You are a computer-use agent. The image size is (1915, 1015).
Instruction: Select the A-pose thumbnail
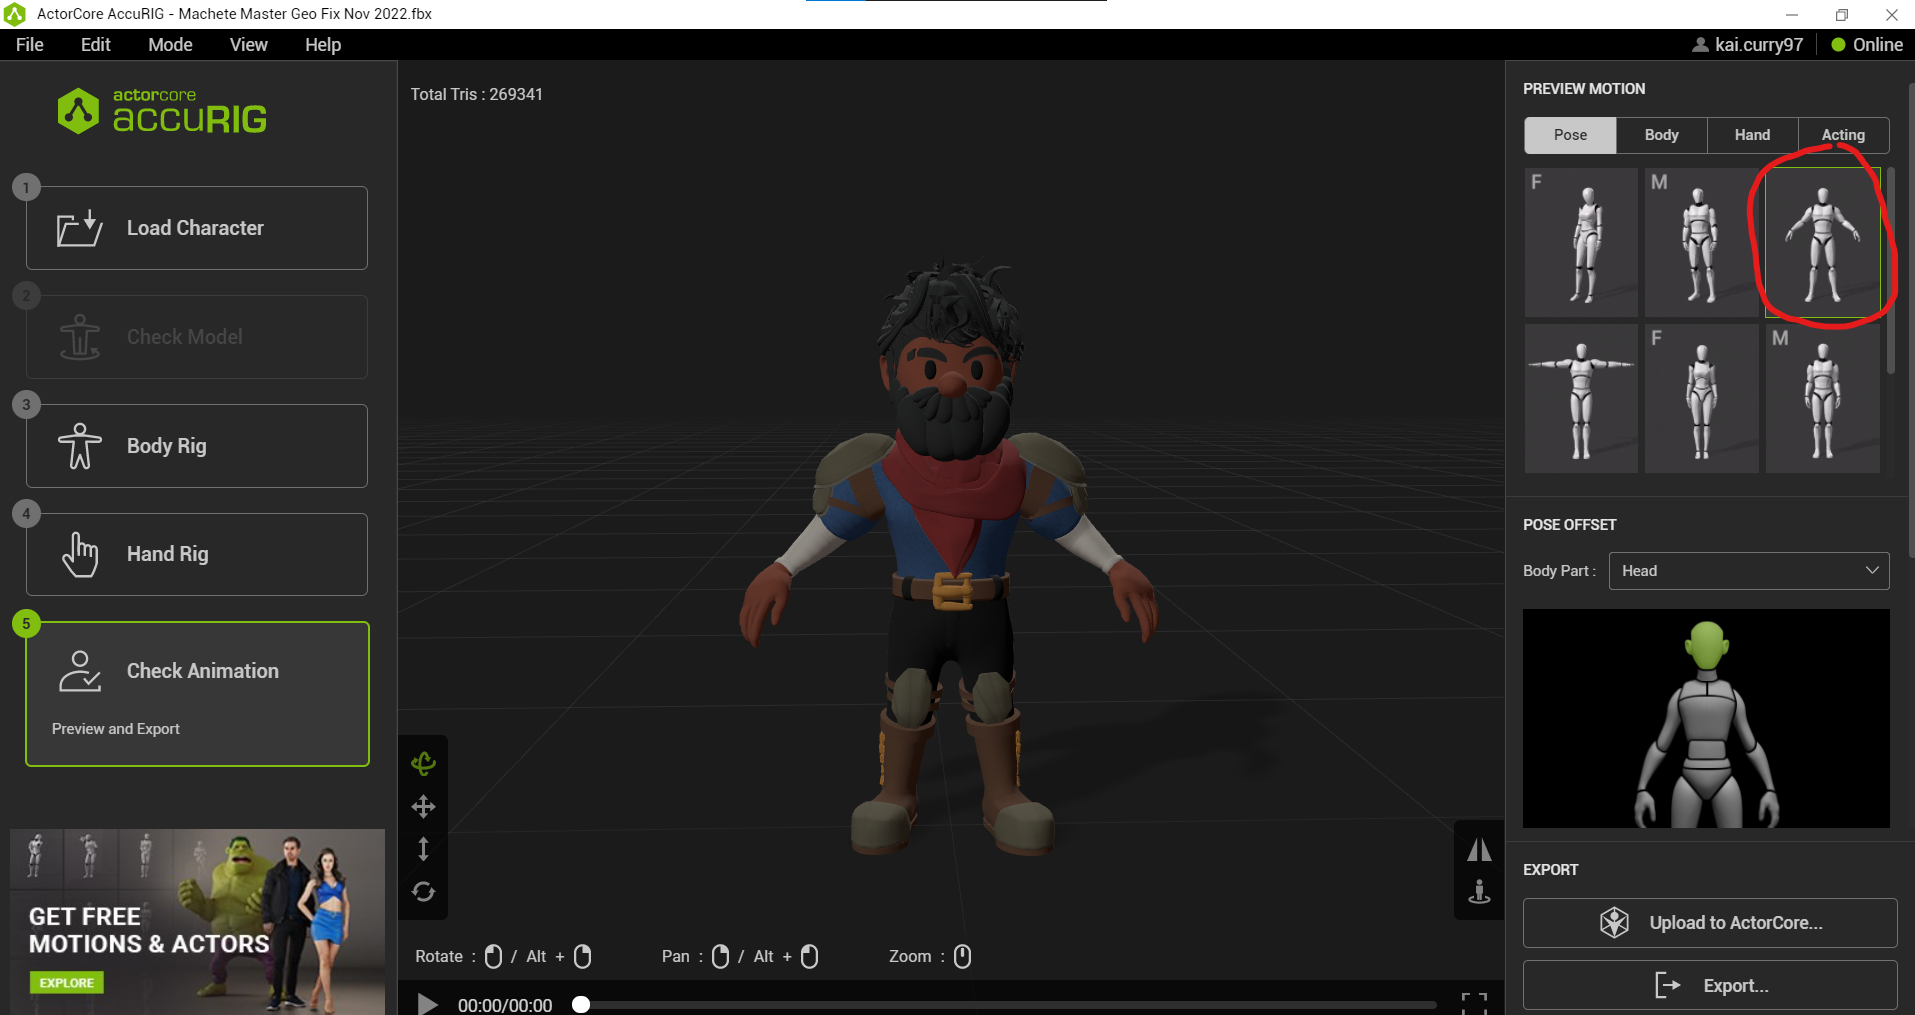(1823, 242)
